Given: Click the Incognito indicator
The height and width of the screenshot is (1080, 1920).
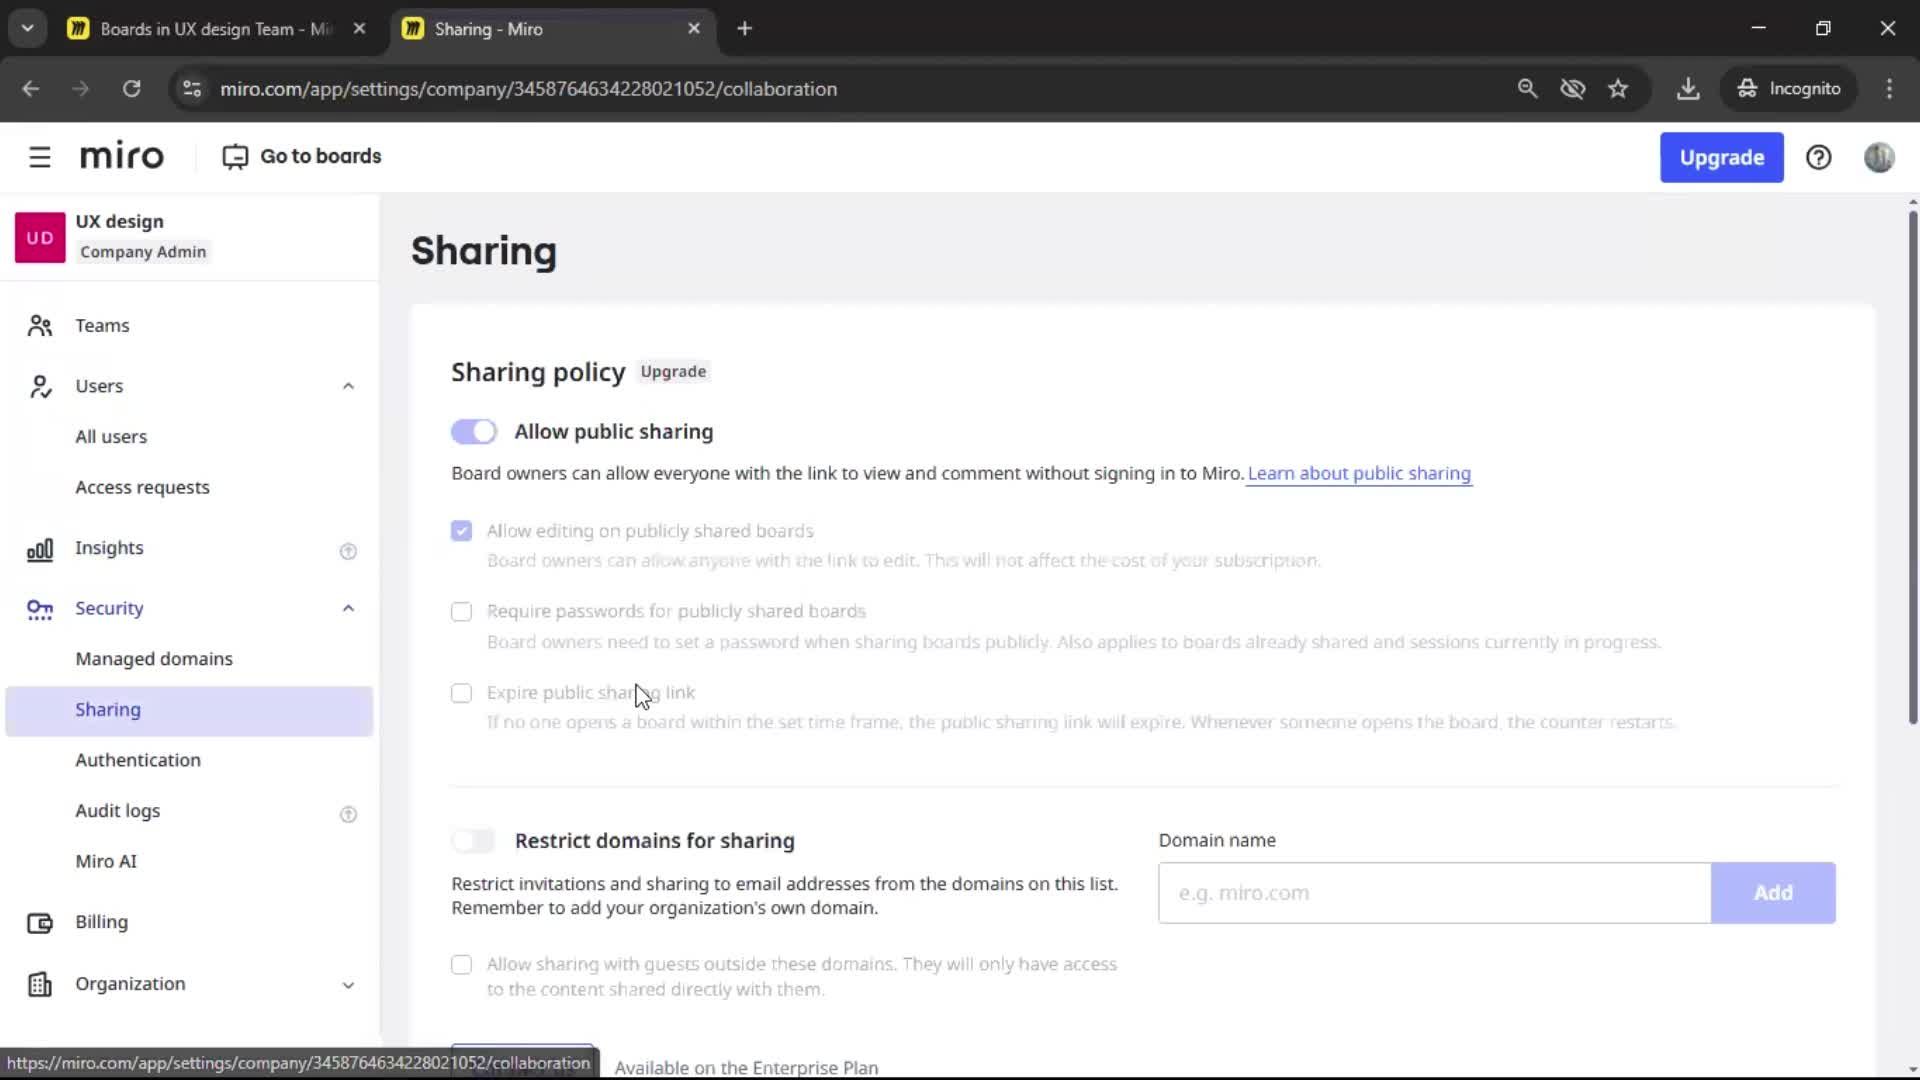Looking at the screenshot, I should click(x=1789, y=89).
